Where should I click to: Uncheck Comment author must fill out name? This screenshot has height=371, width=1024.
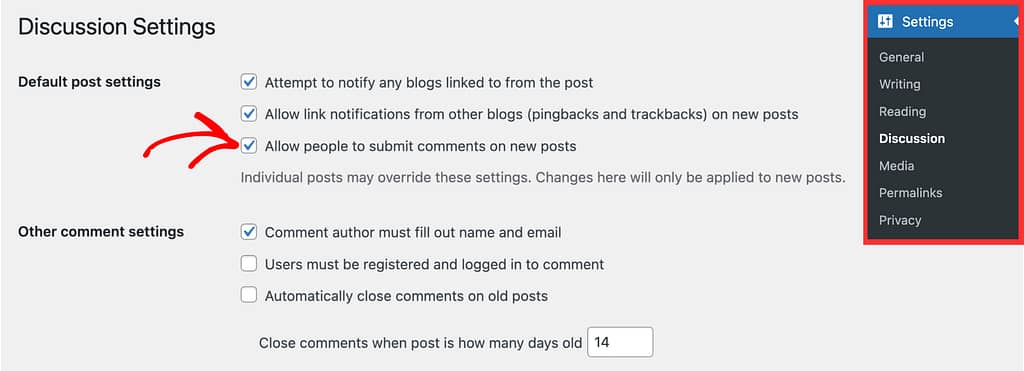pyautogui.click(x=249, y=232)
